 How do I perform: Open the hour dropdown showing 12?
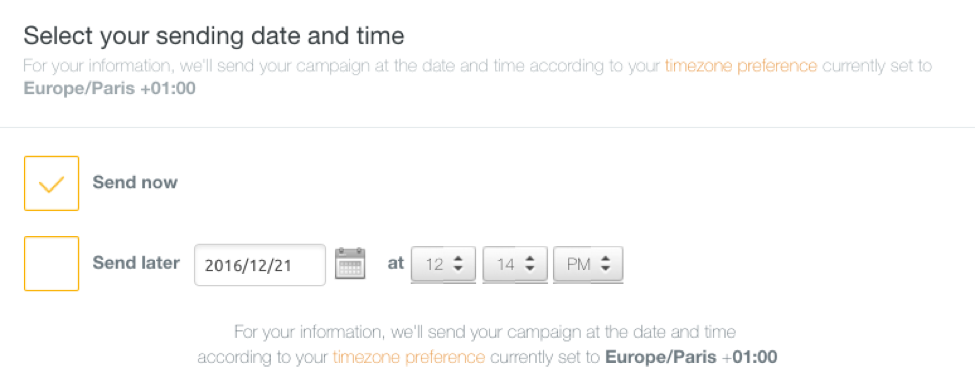443,265
